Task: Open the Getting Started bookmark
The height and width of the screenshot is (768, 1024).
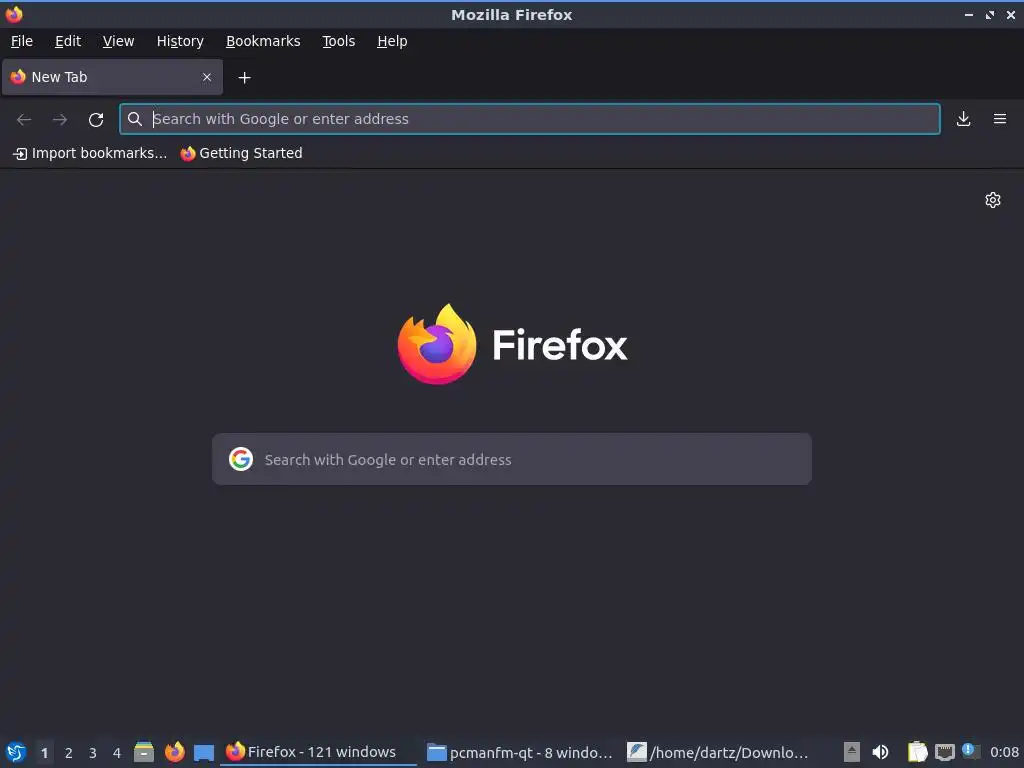Action: (242, 153)
